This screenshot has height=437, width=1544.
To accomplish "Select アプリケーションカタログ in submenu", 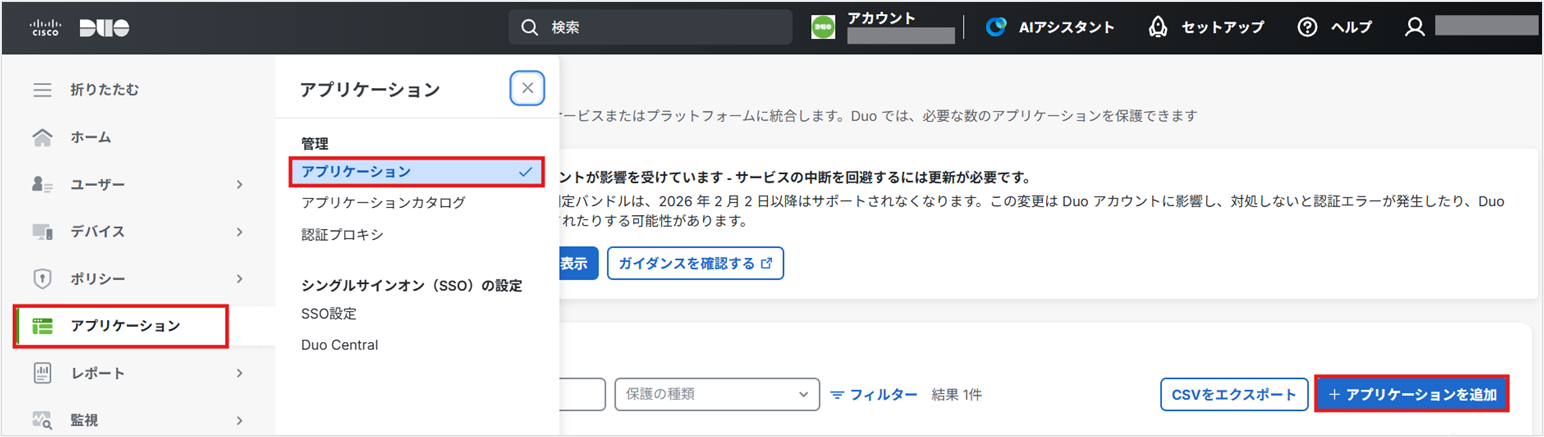I will 383,203.
